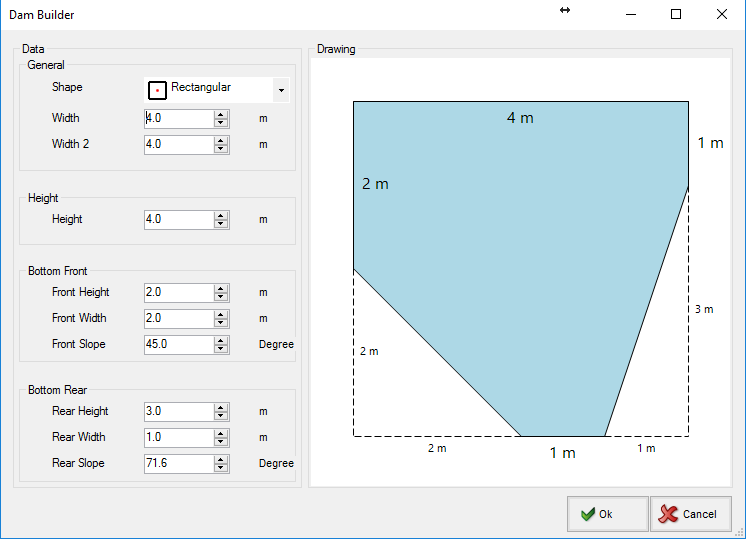Maximize the Dam Builder window
The width and height of the screenshot is (746, 539).
[676, 14]
